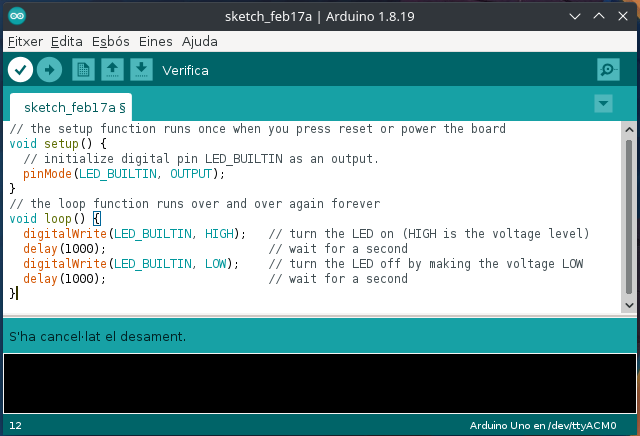The width and height of the screenshot is (640, 436).
Task: Expand the tab options dropdown arrow
Action: (x=603, y=104)
